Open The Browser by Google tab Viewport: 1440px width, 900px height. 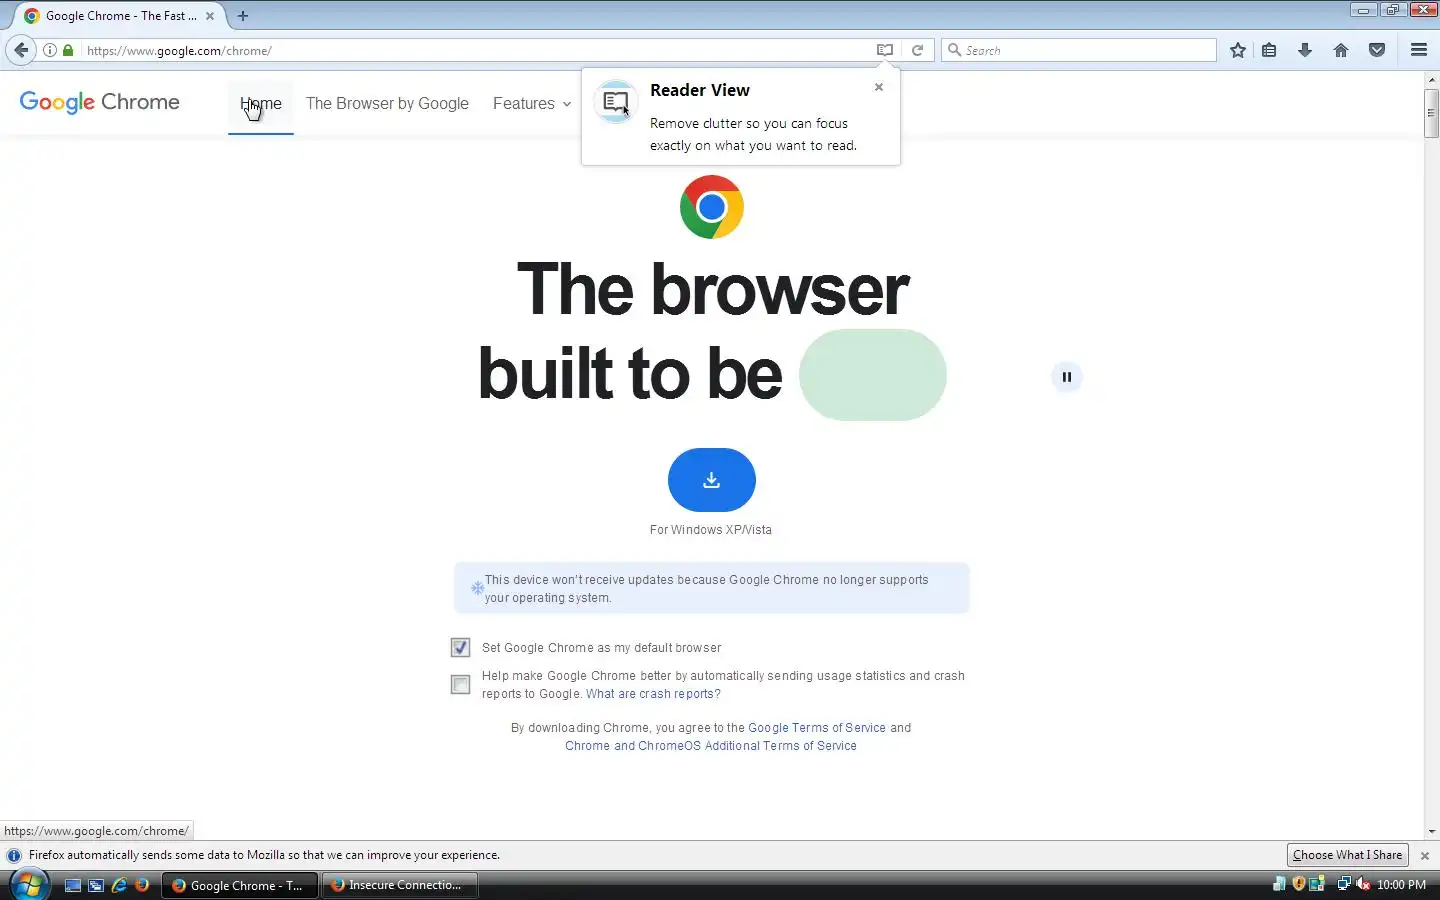coord(387,103)
